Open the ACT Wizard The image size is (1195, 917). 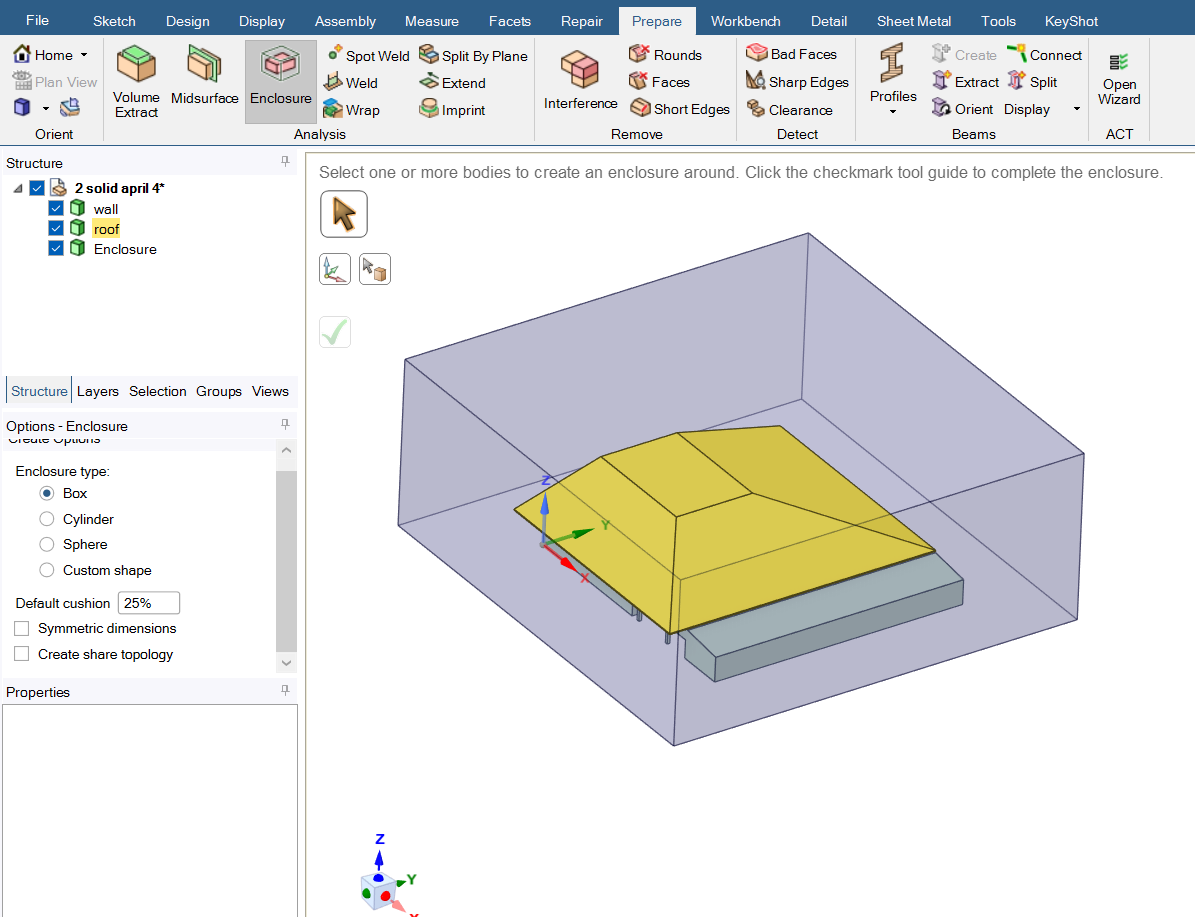[x=1119, y=80]
